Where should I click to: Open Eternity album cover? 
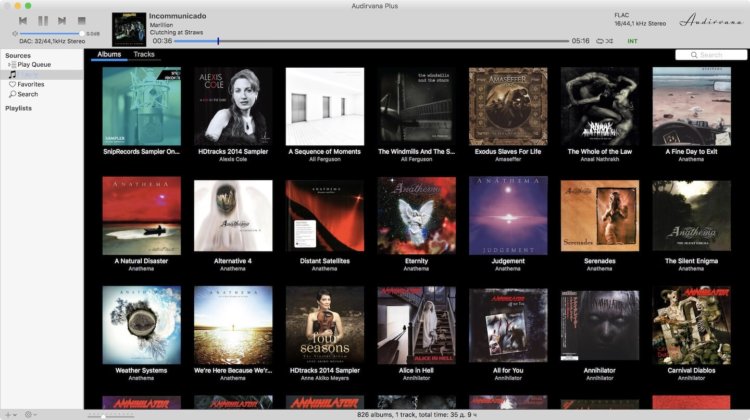[x=416, y=216]
